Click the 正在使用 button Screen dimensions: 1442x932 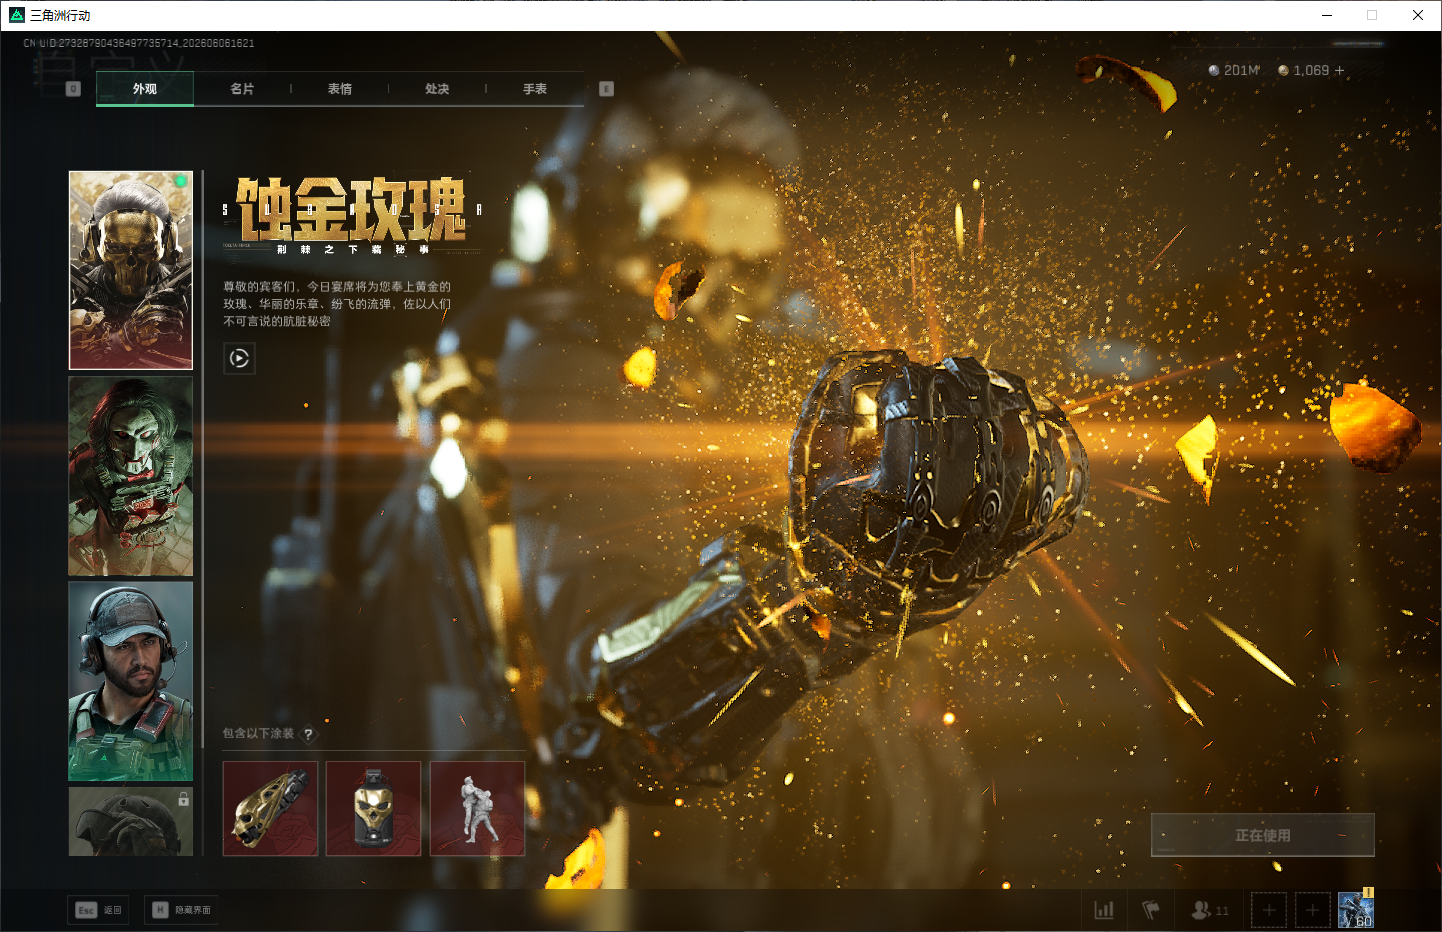(x=1263, y=835)
